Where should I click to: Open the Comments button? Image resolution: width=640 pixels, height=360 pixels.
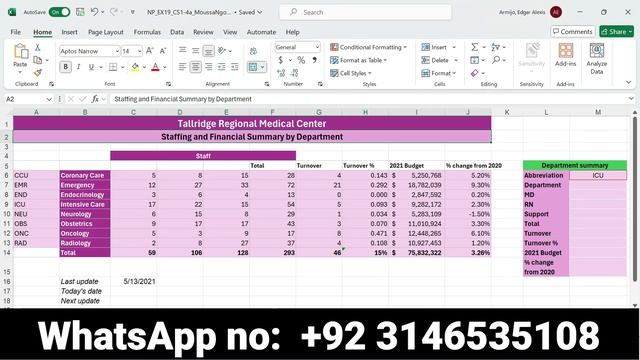point(573,31)
